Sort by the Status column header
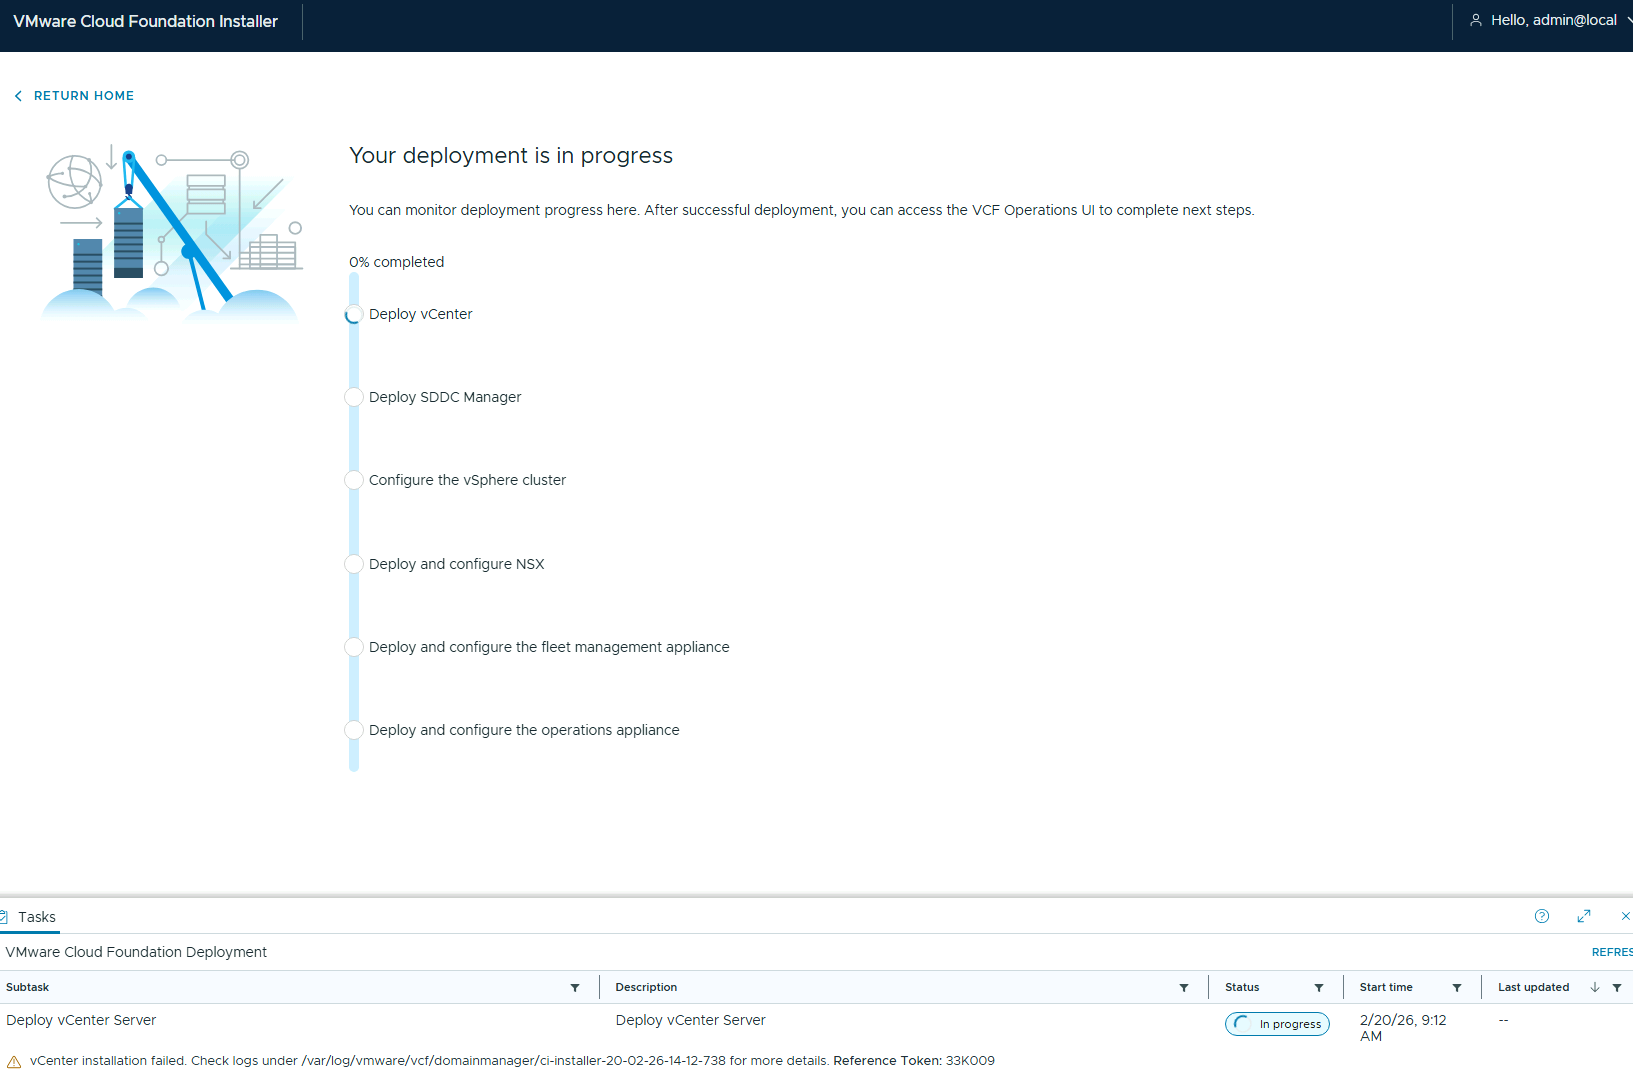 tap(1242, 987)
